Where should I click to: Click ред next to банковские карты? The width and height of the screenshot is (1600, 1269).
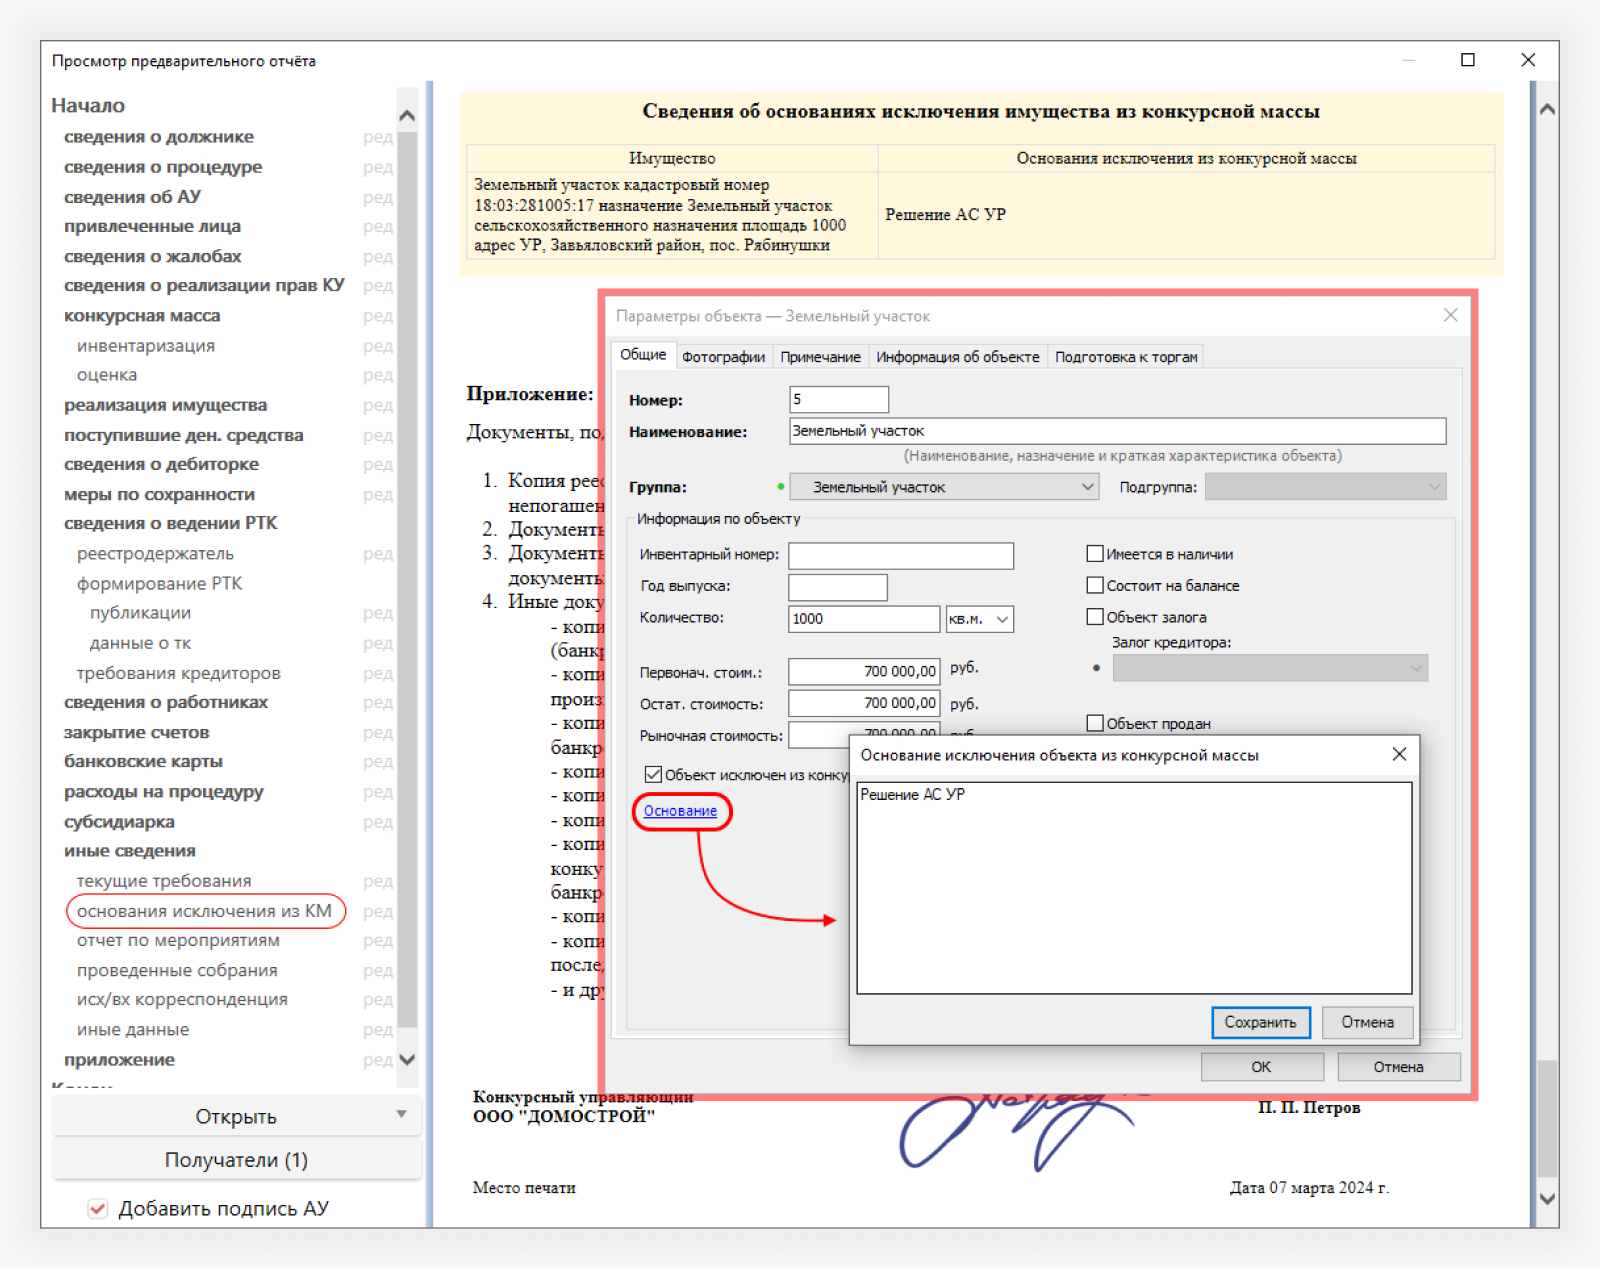pyautogui.click(x=378, y=762)
